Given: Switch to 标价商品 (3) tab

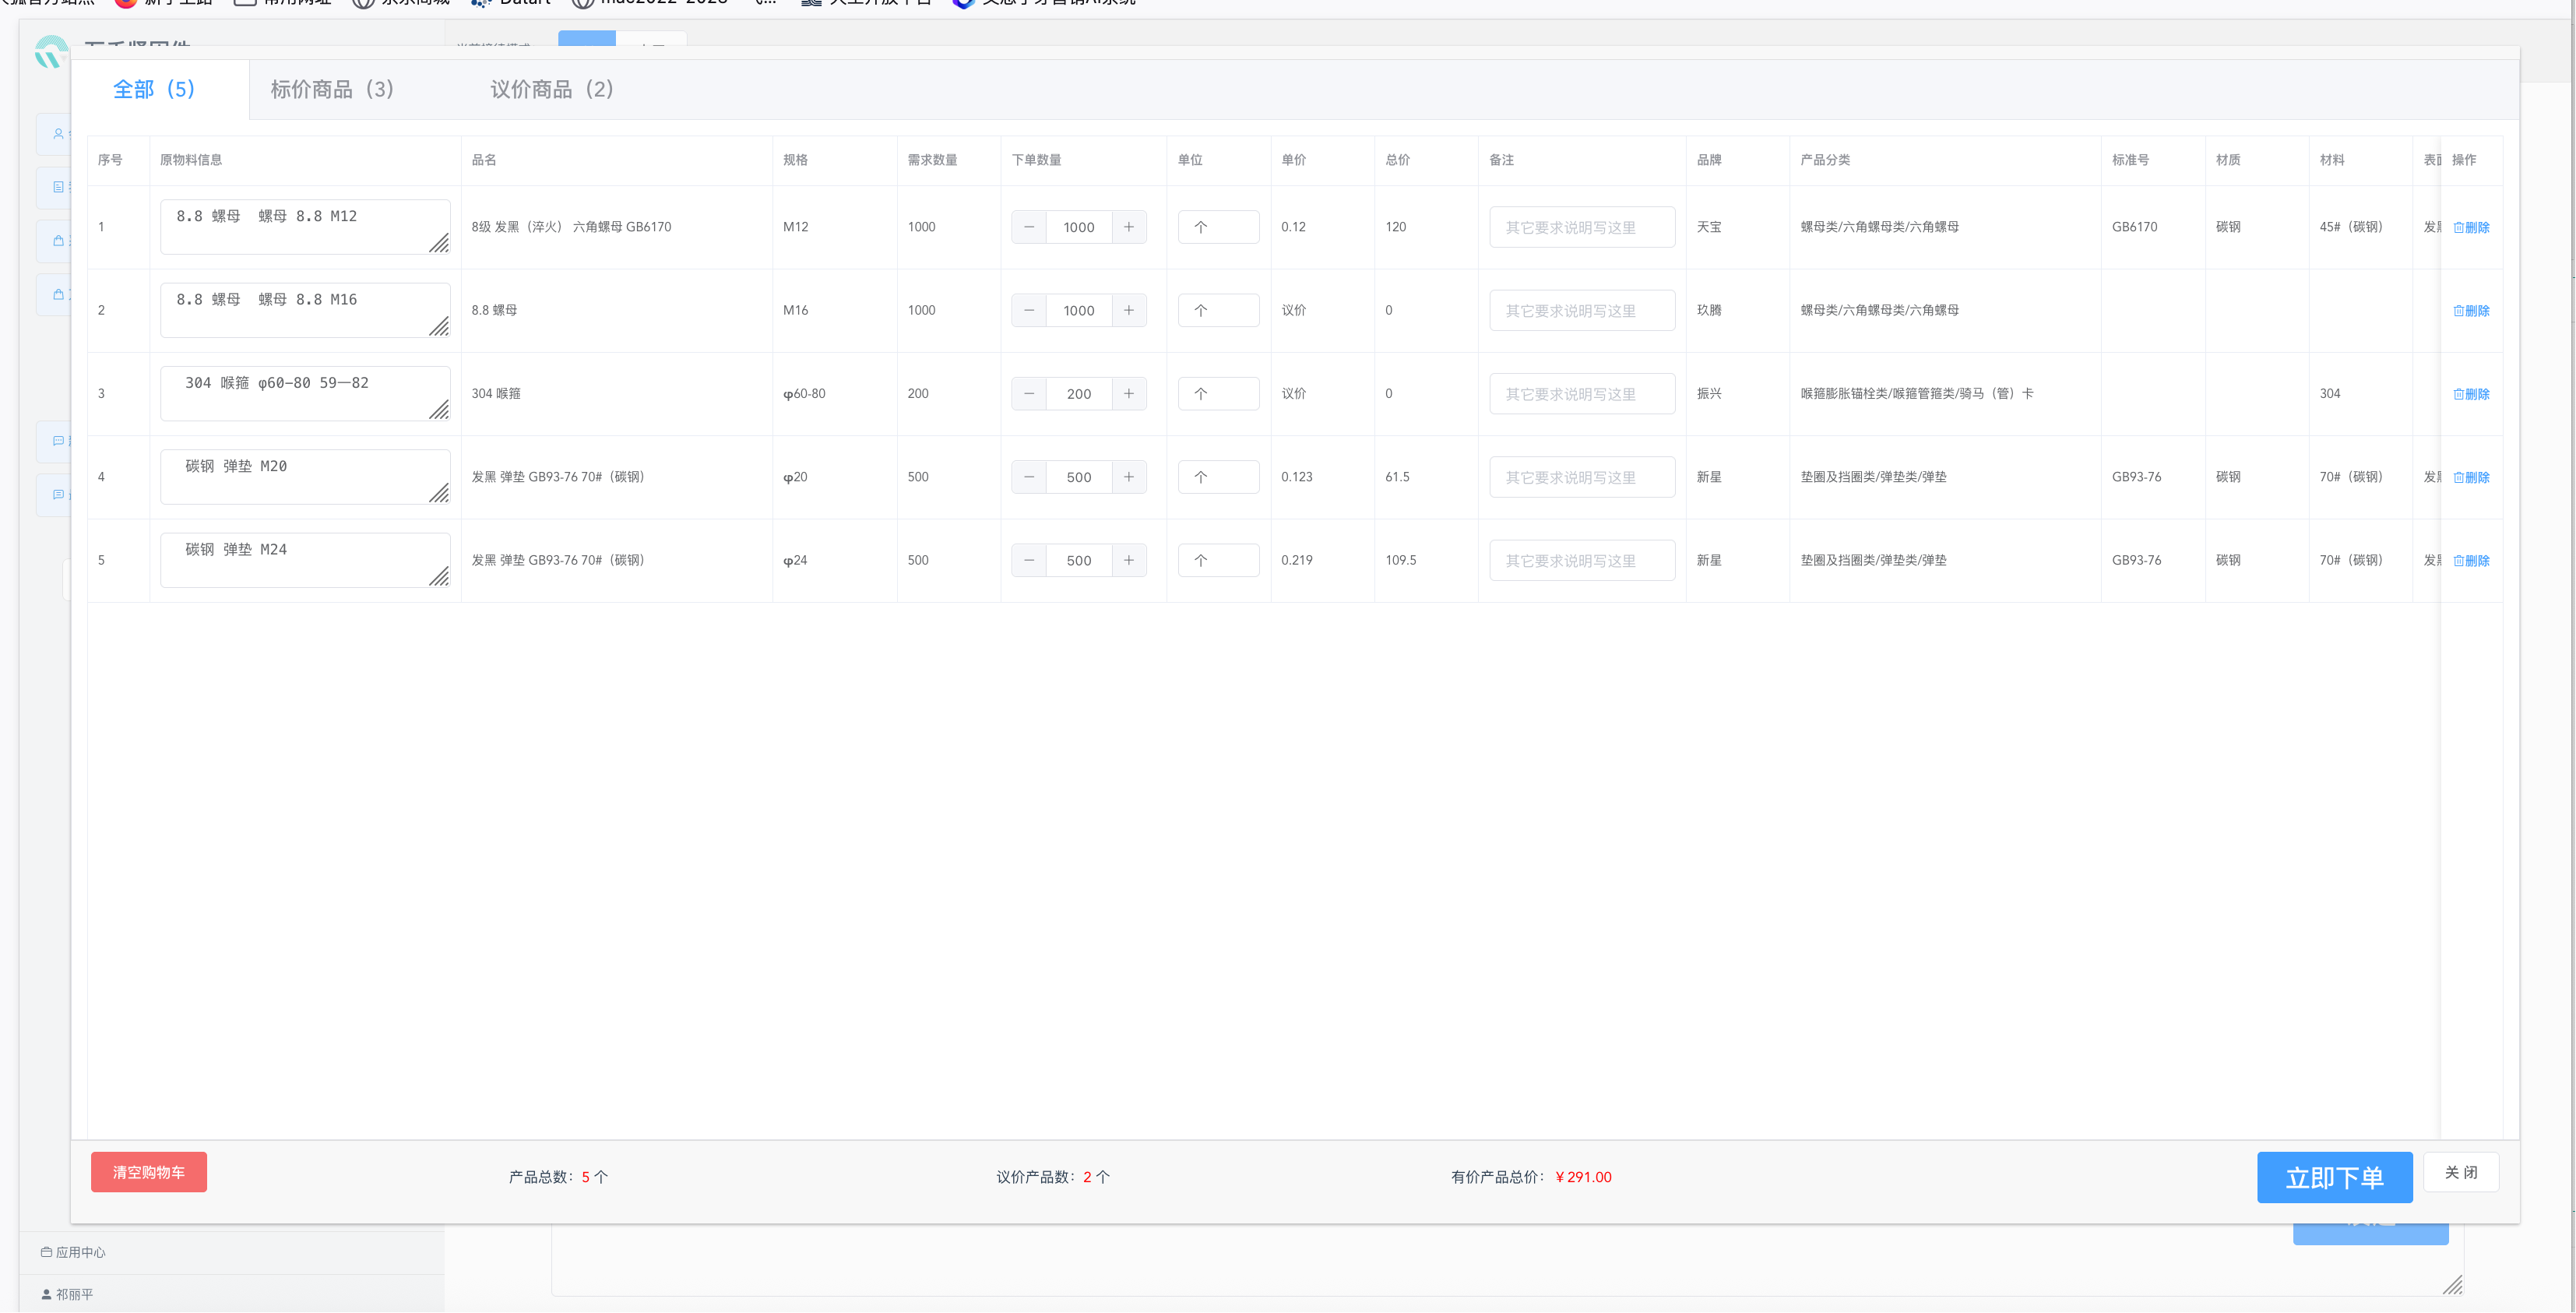Looking at the screenshot, I should [332, 90].
